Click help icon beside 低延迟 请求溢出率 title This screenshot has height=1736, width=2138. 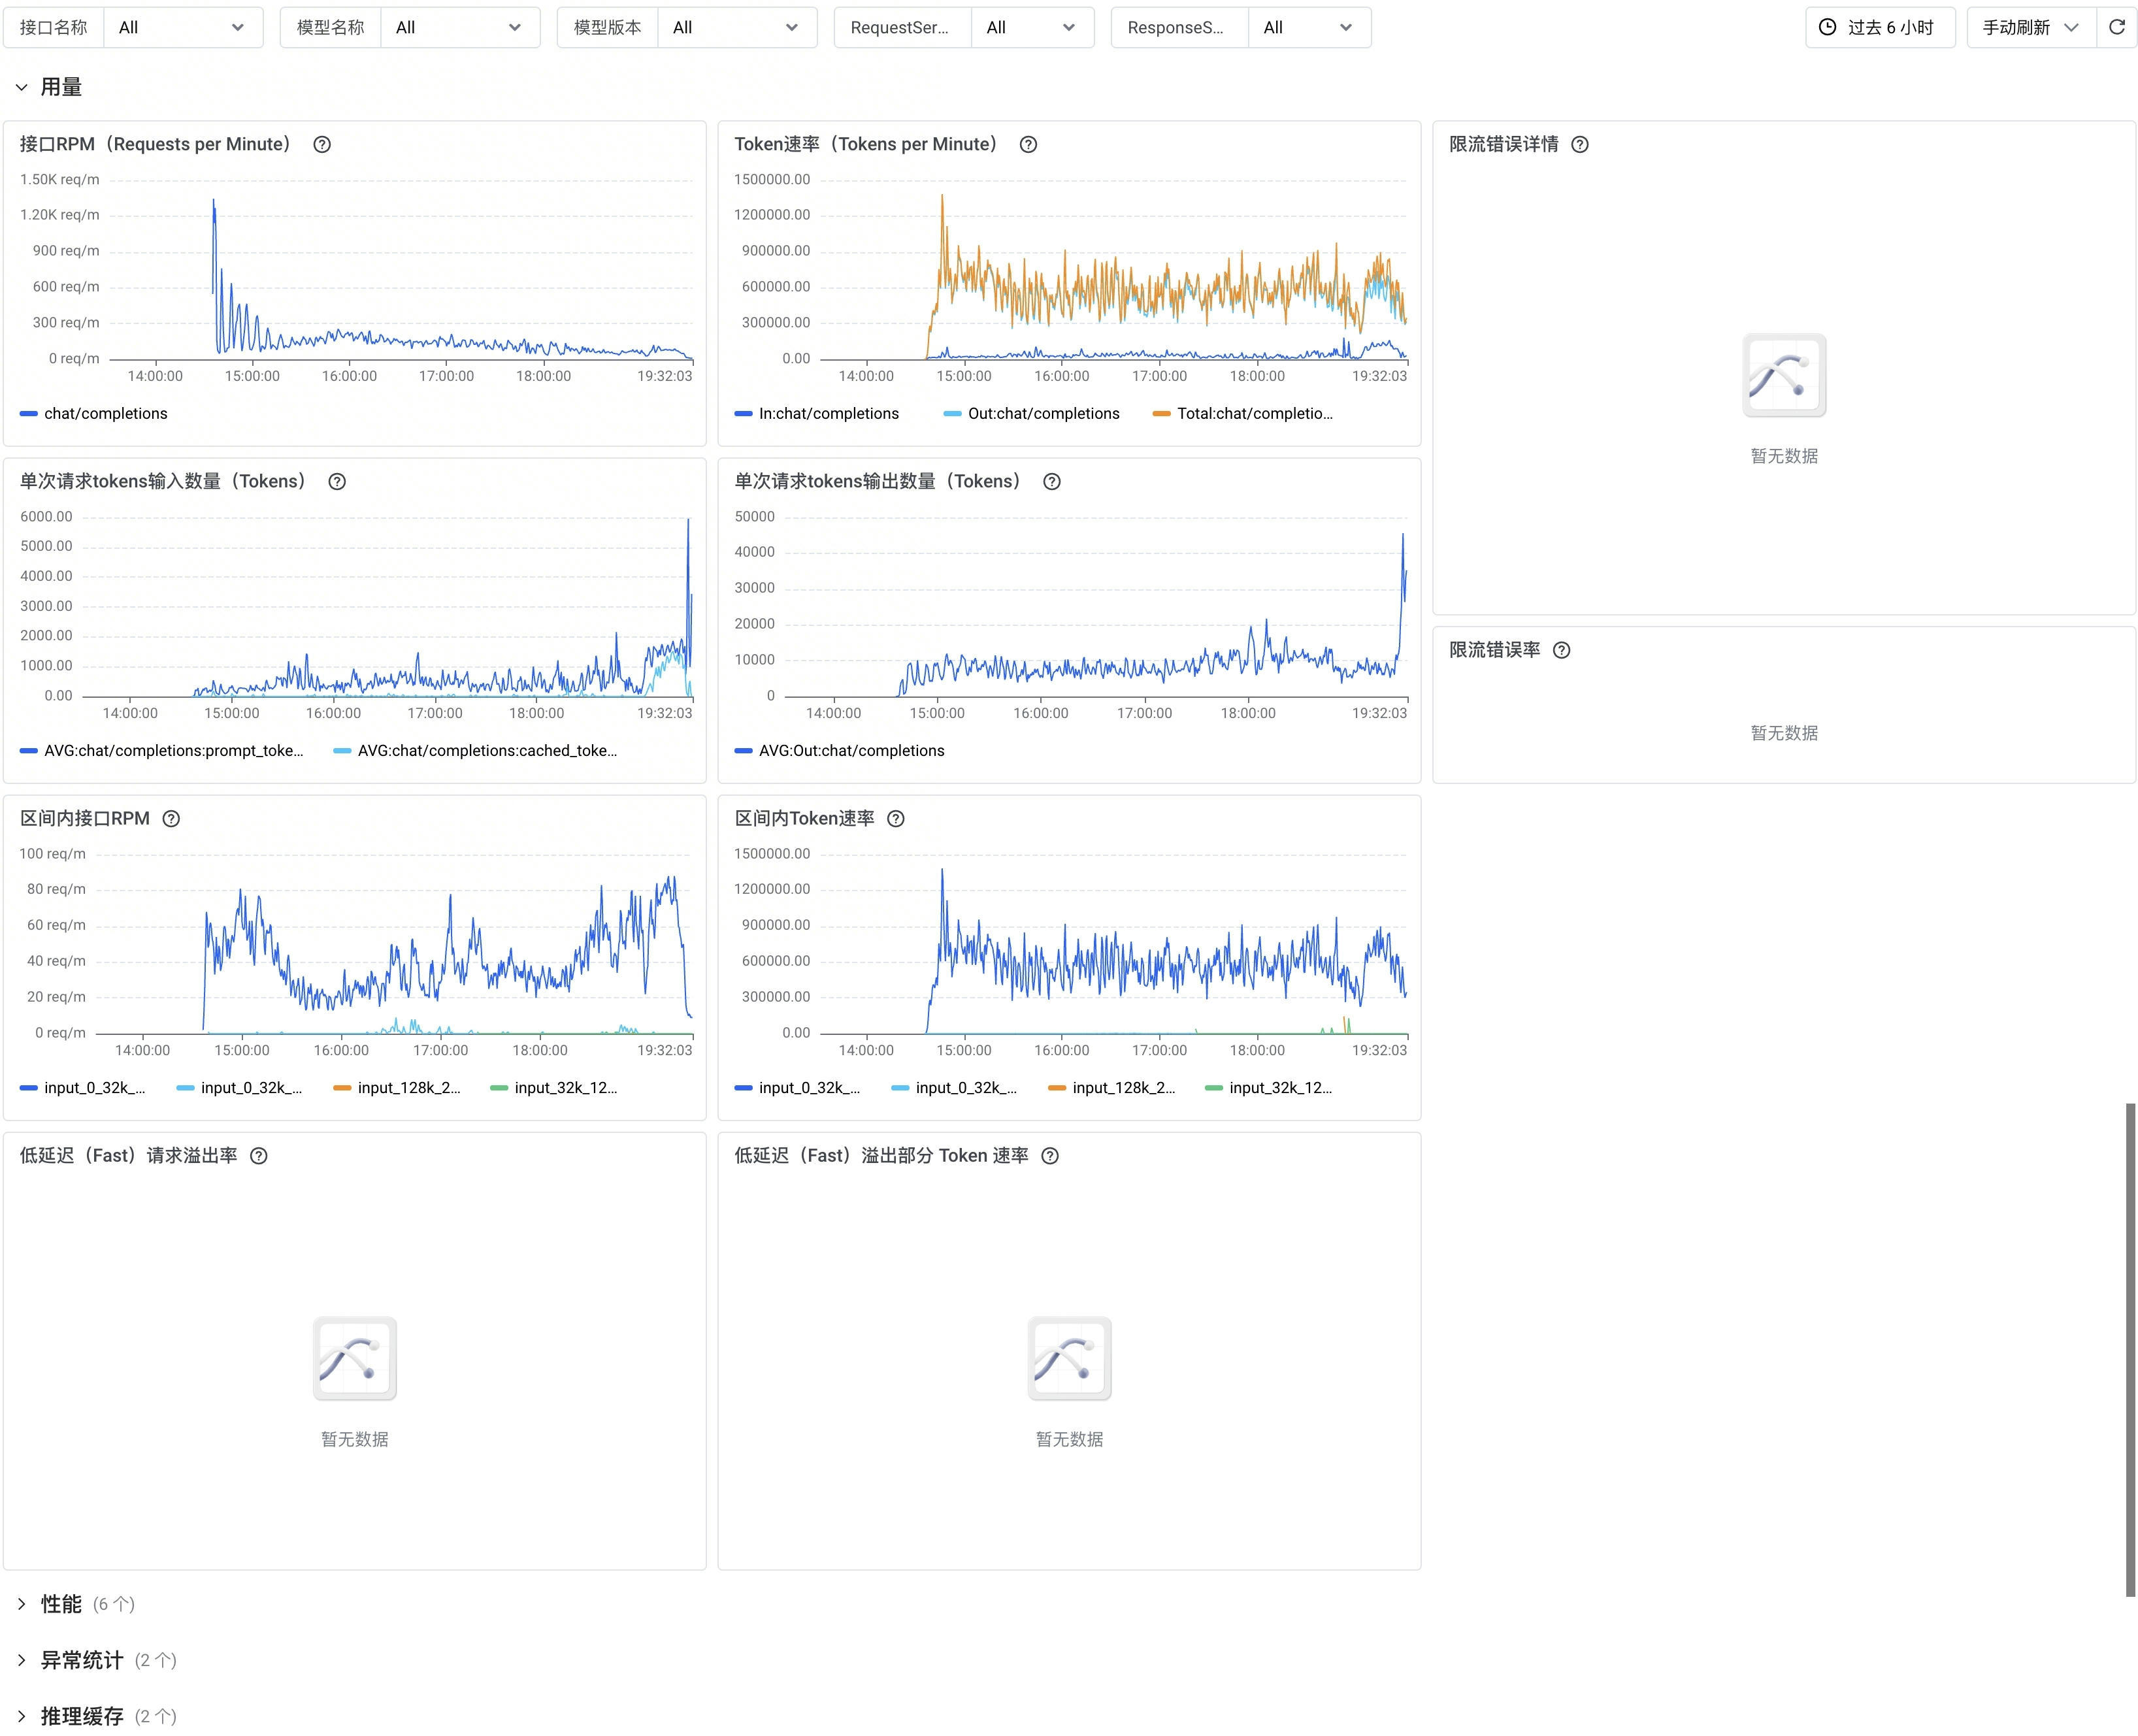[259, 1155]
